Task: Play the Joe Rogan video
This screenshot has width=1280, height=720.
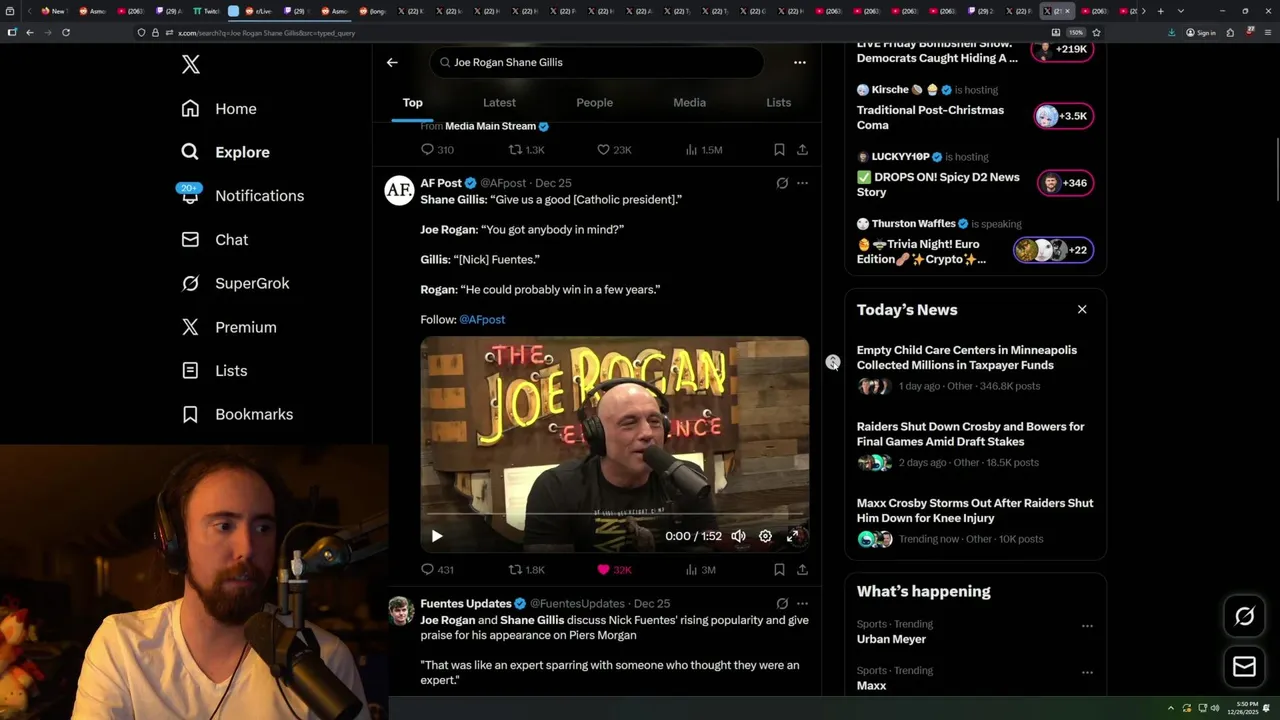Action: point(437,536)
